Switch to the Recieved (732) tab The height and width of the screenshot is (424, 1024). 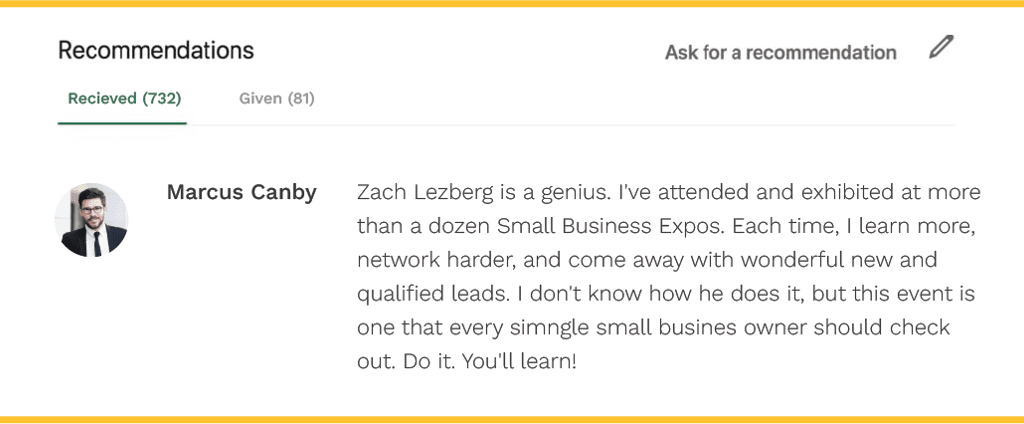[x=125, y=99]
